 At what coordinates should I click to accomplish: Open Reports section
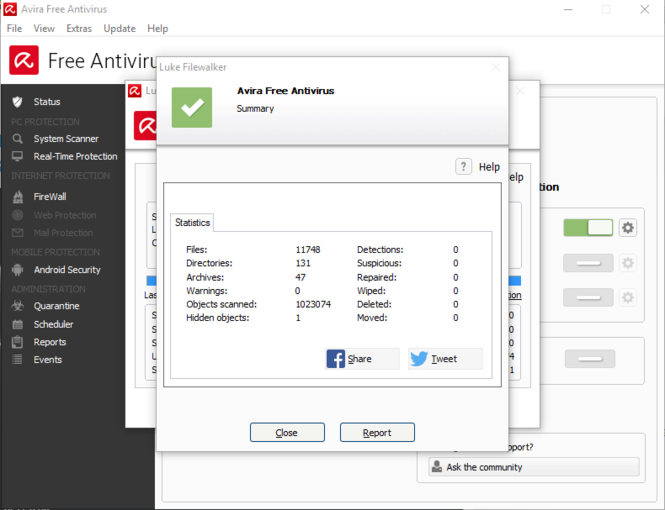[x=50, y=342]
